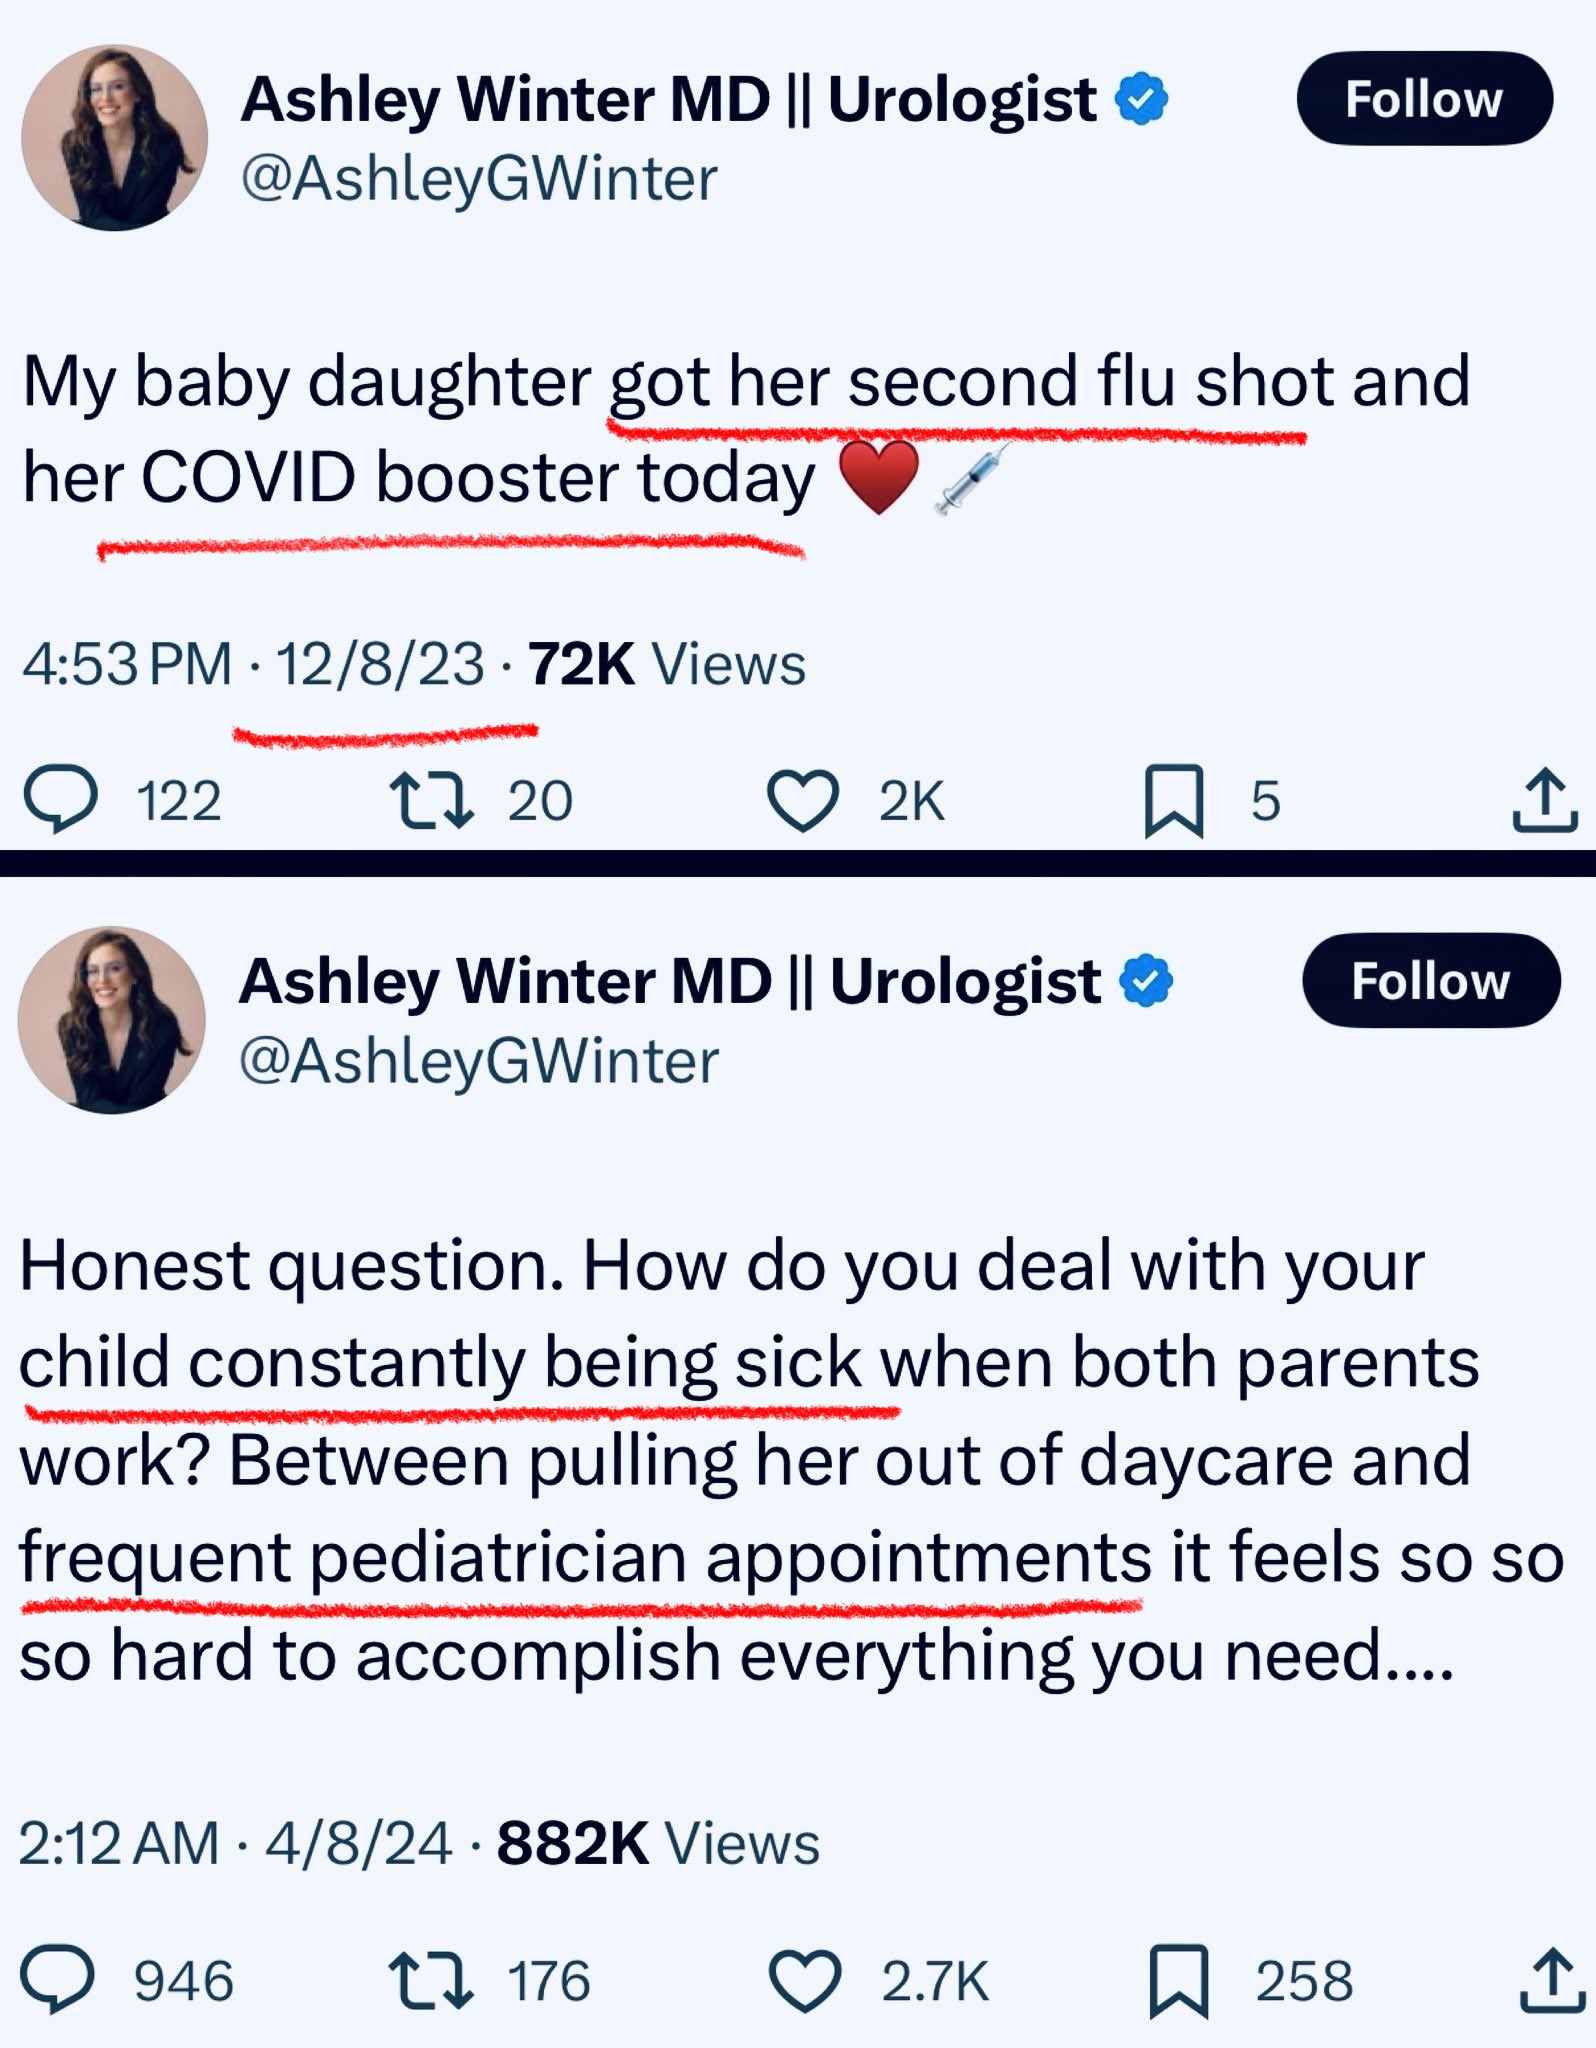Screen dimensions: 1596x2048
Task: Like the Honest question tweet
Action: pyautogui.click(x=805, y=1980)
